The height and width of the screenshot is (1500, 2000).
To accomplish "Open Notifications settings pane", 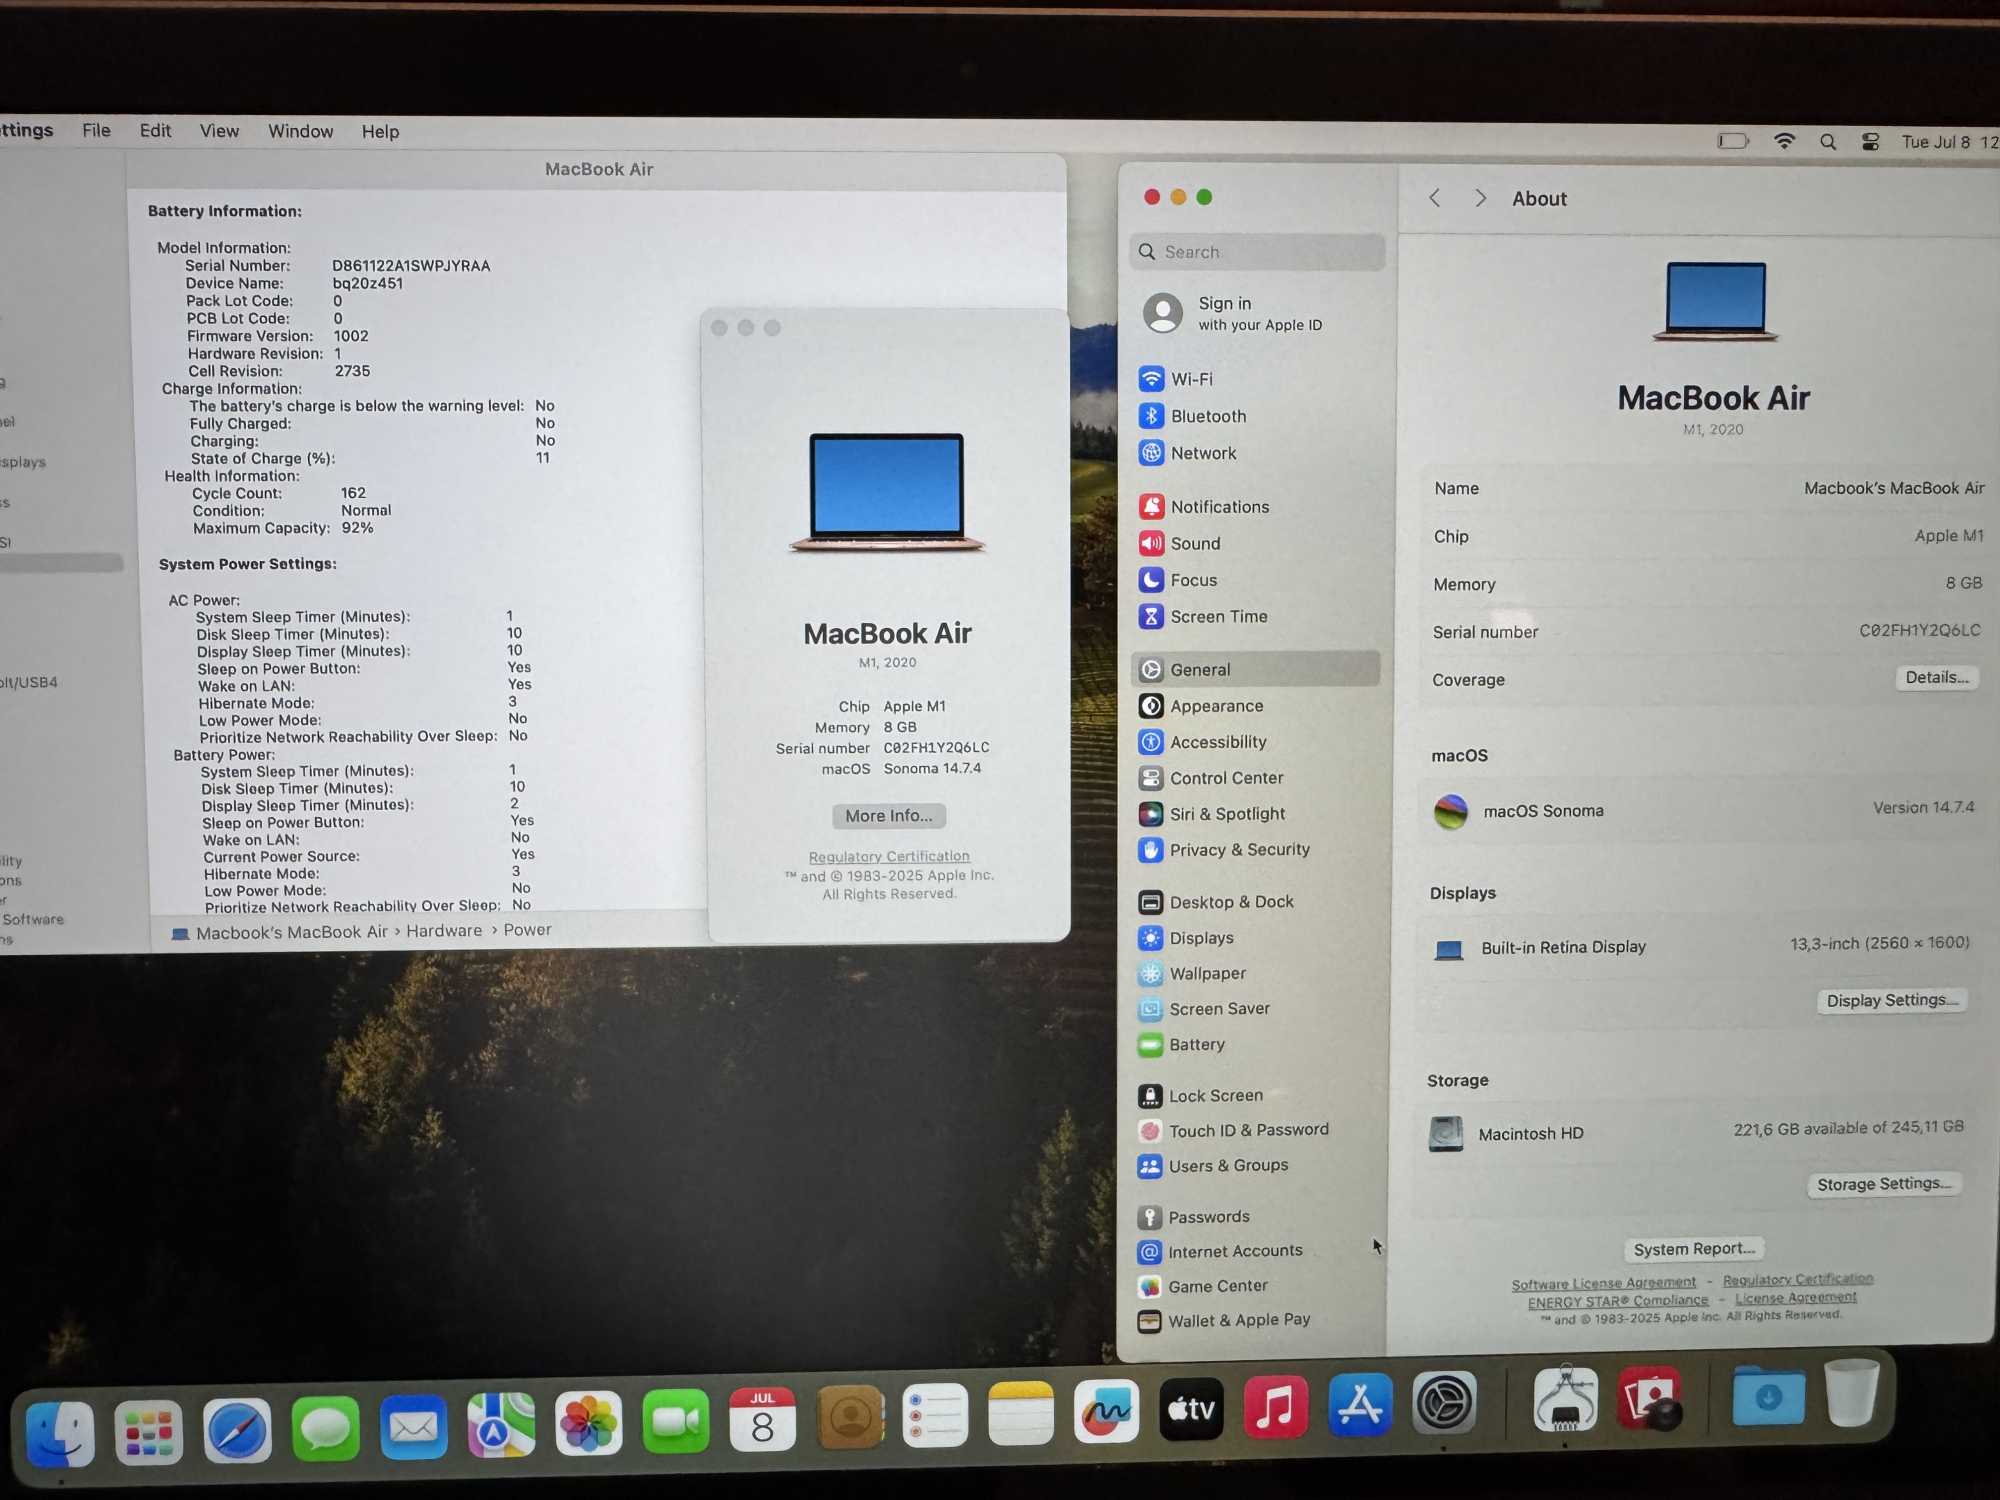I will (x=1218, y=507).
